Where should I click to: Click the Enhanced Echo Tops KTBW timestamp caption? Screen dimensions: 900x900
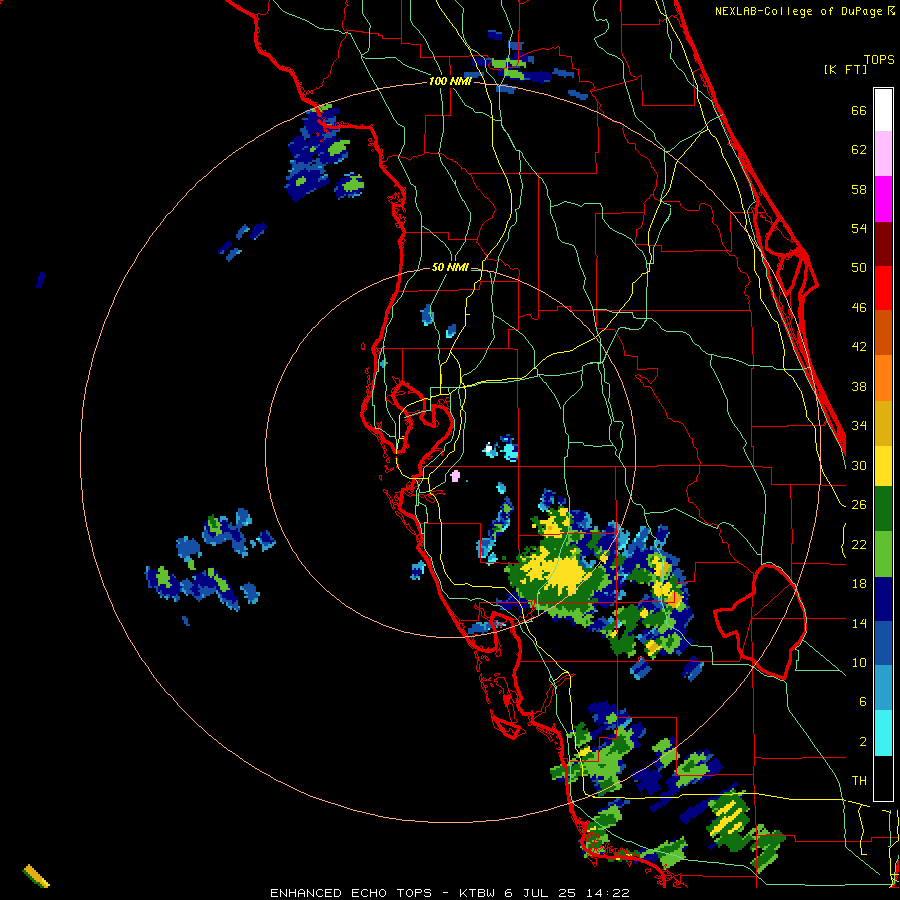(x=450, y=893)
